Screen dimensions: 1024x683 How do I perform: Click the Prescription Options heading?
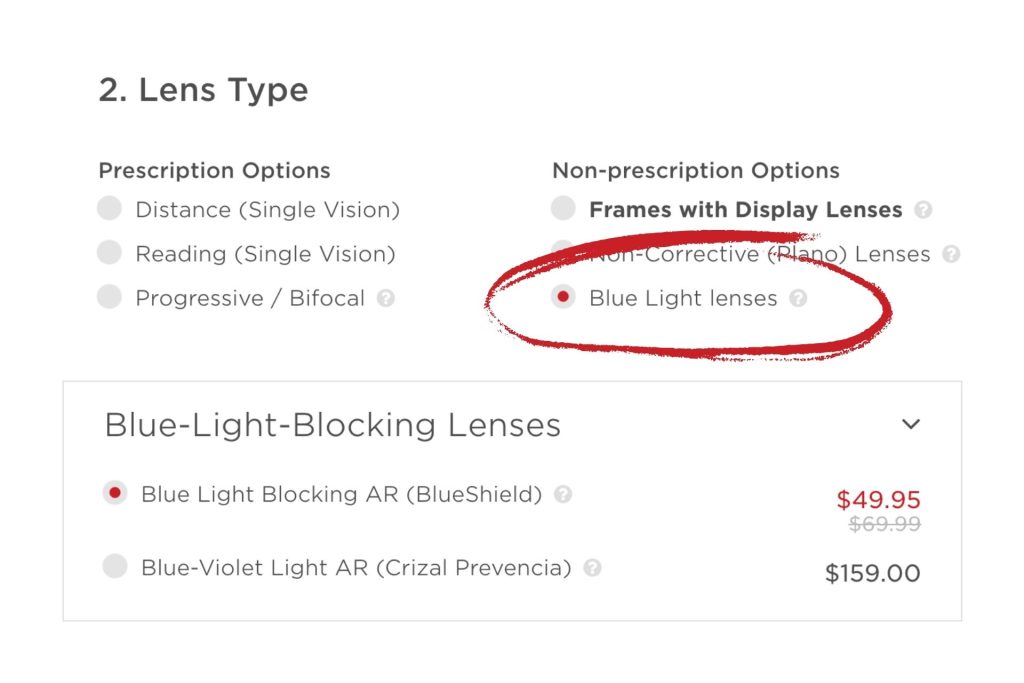(x=213, y=170)
